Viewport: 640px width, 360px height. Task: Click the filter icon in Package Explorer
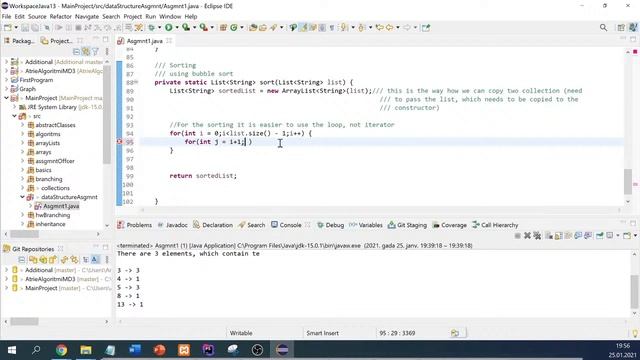click(96, 52)
